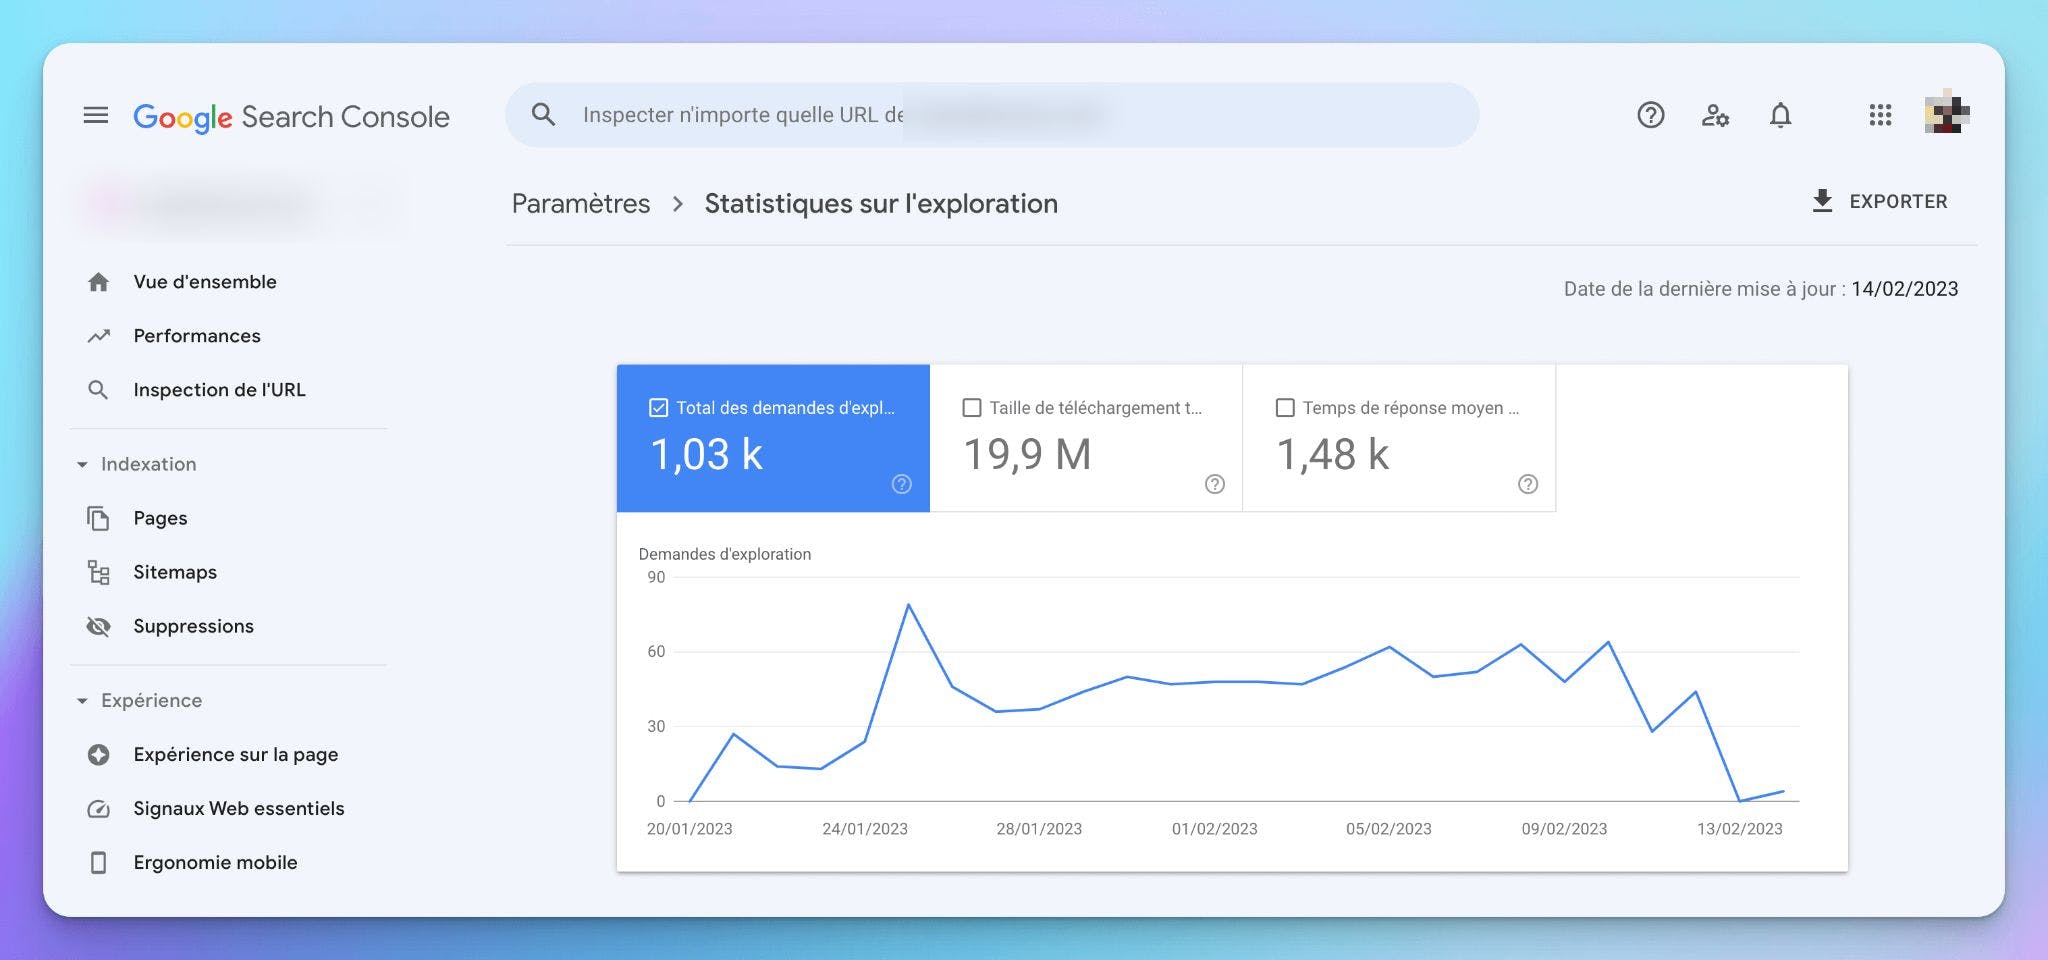Click the Google Search Console logo
The height and width of the screenshot is (960, 2048).
pos(291,117)
